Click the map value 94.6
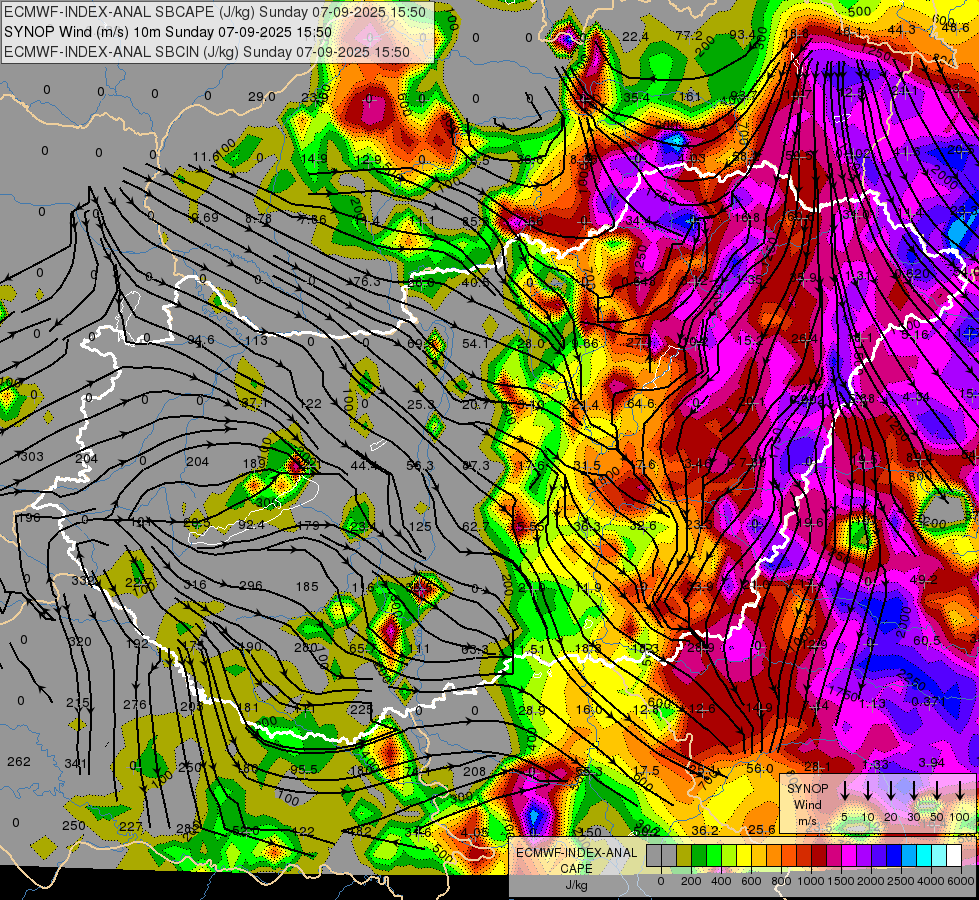 point(201,340)
